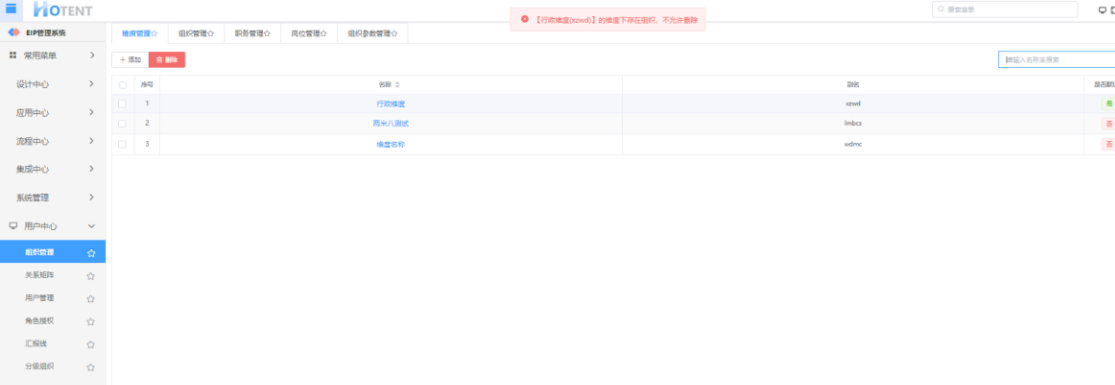Click star icon next to 关系矩阵
This screenshot has height=385, width=1115.
(x=90, y=275)
